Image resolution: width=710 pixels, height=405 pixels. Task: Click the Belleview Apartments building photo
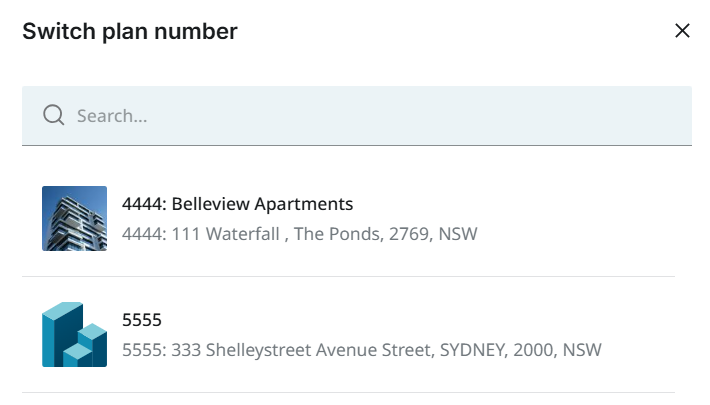[74, 218]
